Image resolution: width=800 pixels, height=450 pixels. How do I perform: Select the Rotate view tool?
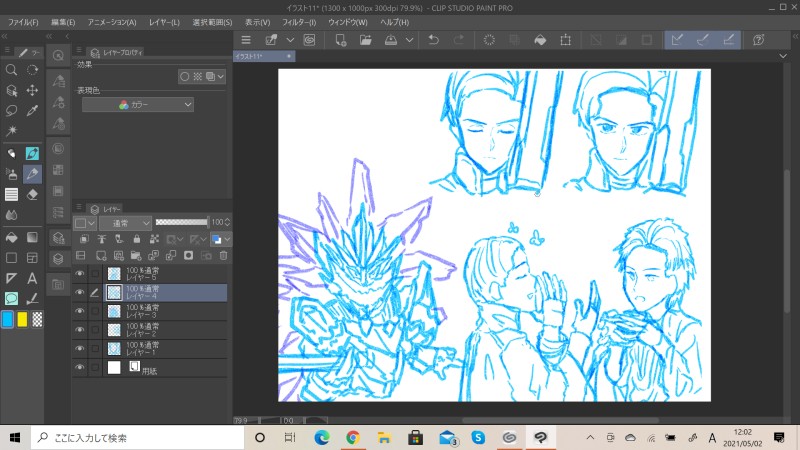pos(32,70)
